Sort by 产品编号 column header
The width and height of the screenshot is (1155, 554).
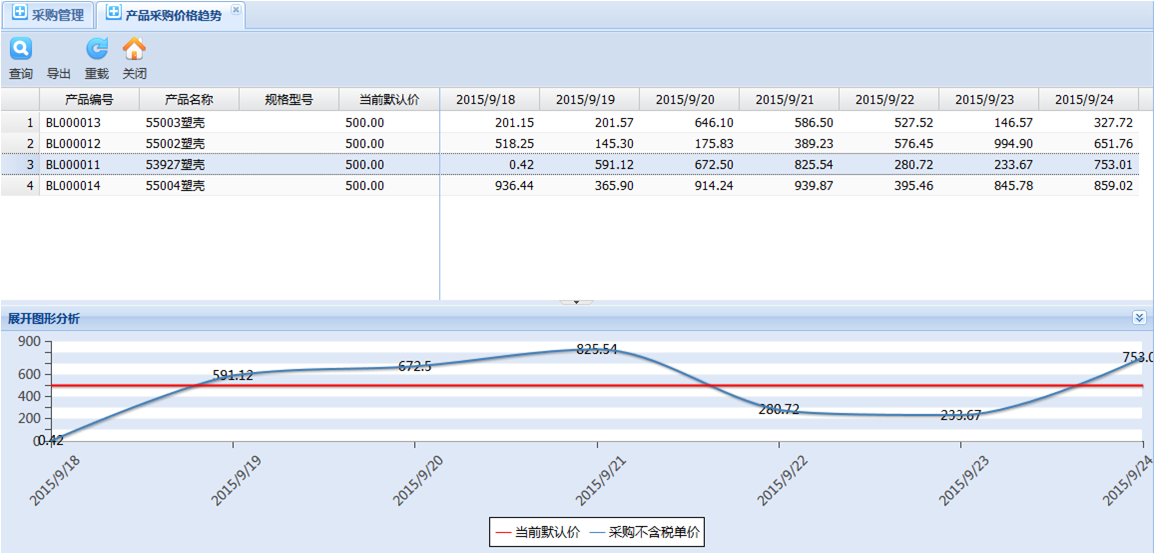[89, 100]
